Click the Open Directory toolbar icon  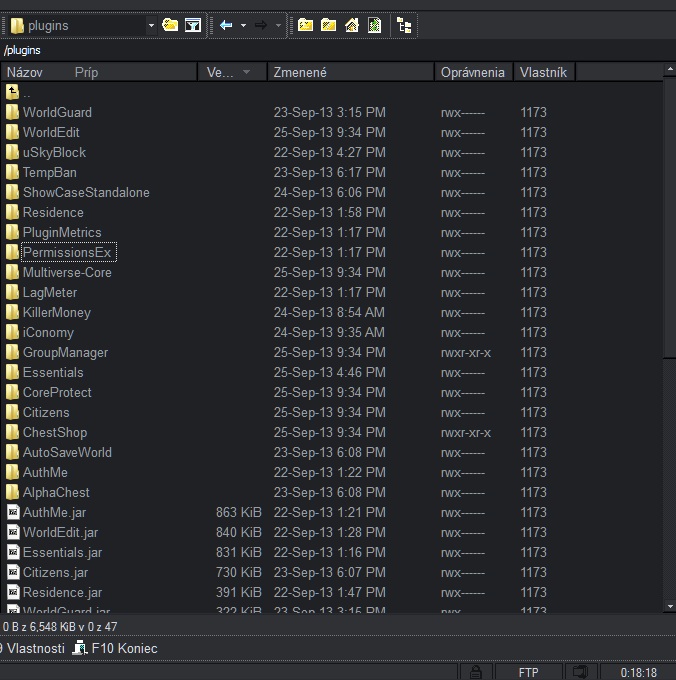point(170,26)
